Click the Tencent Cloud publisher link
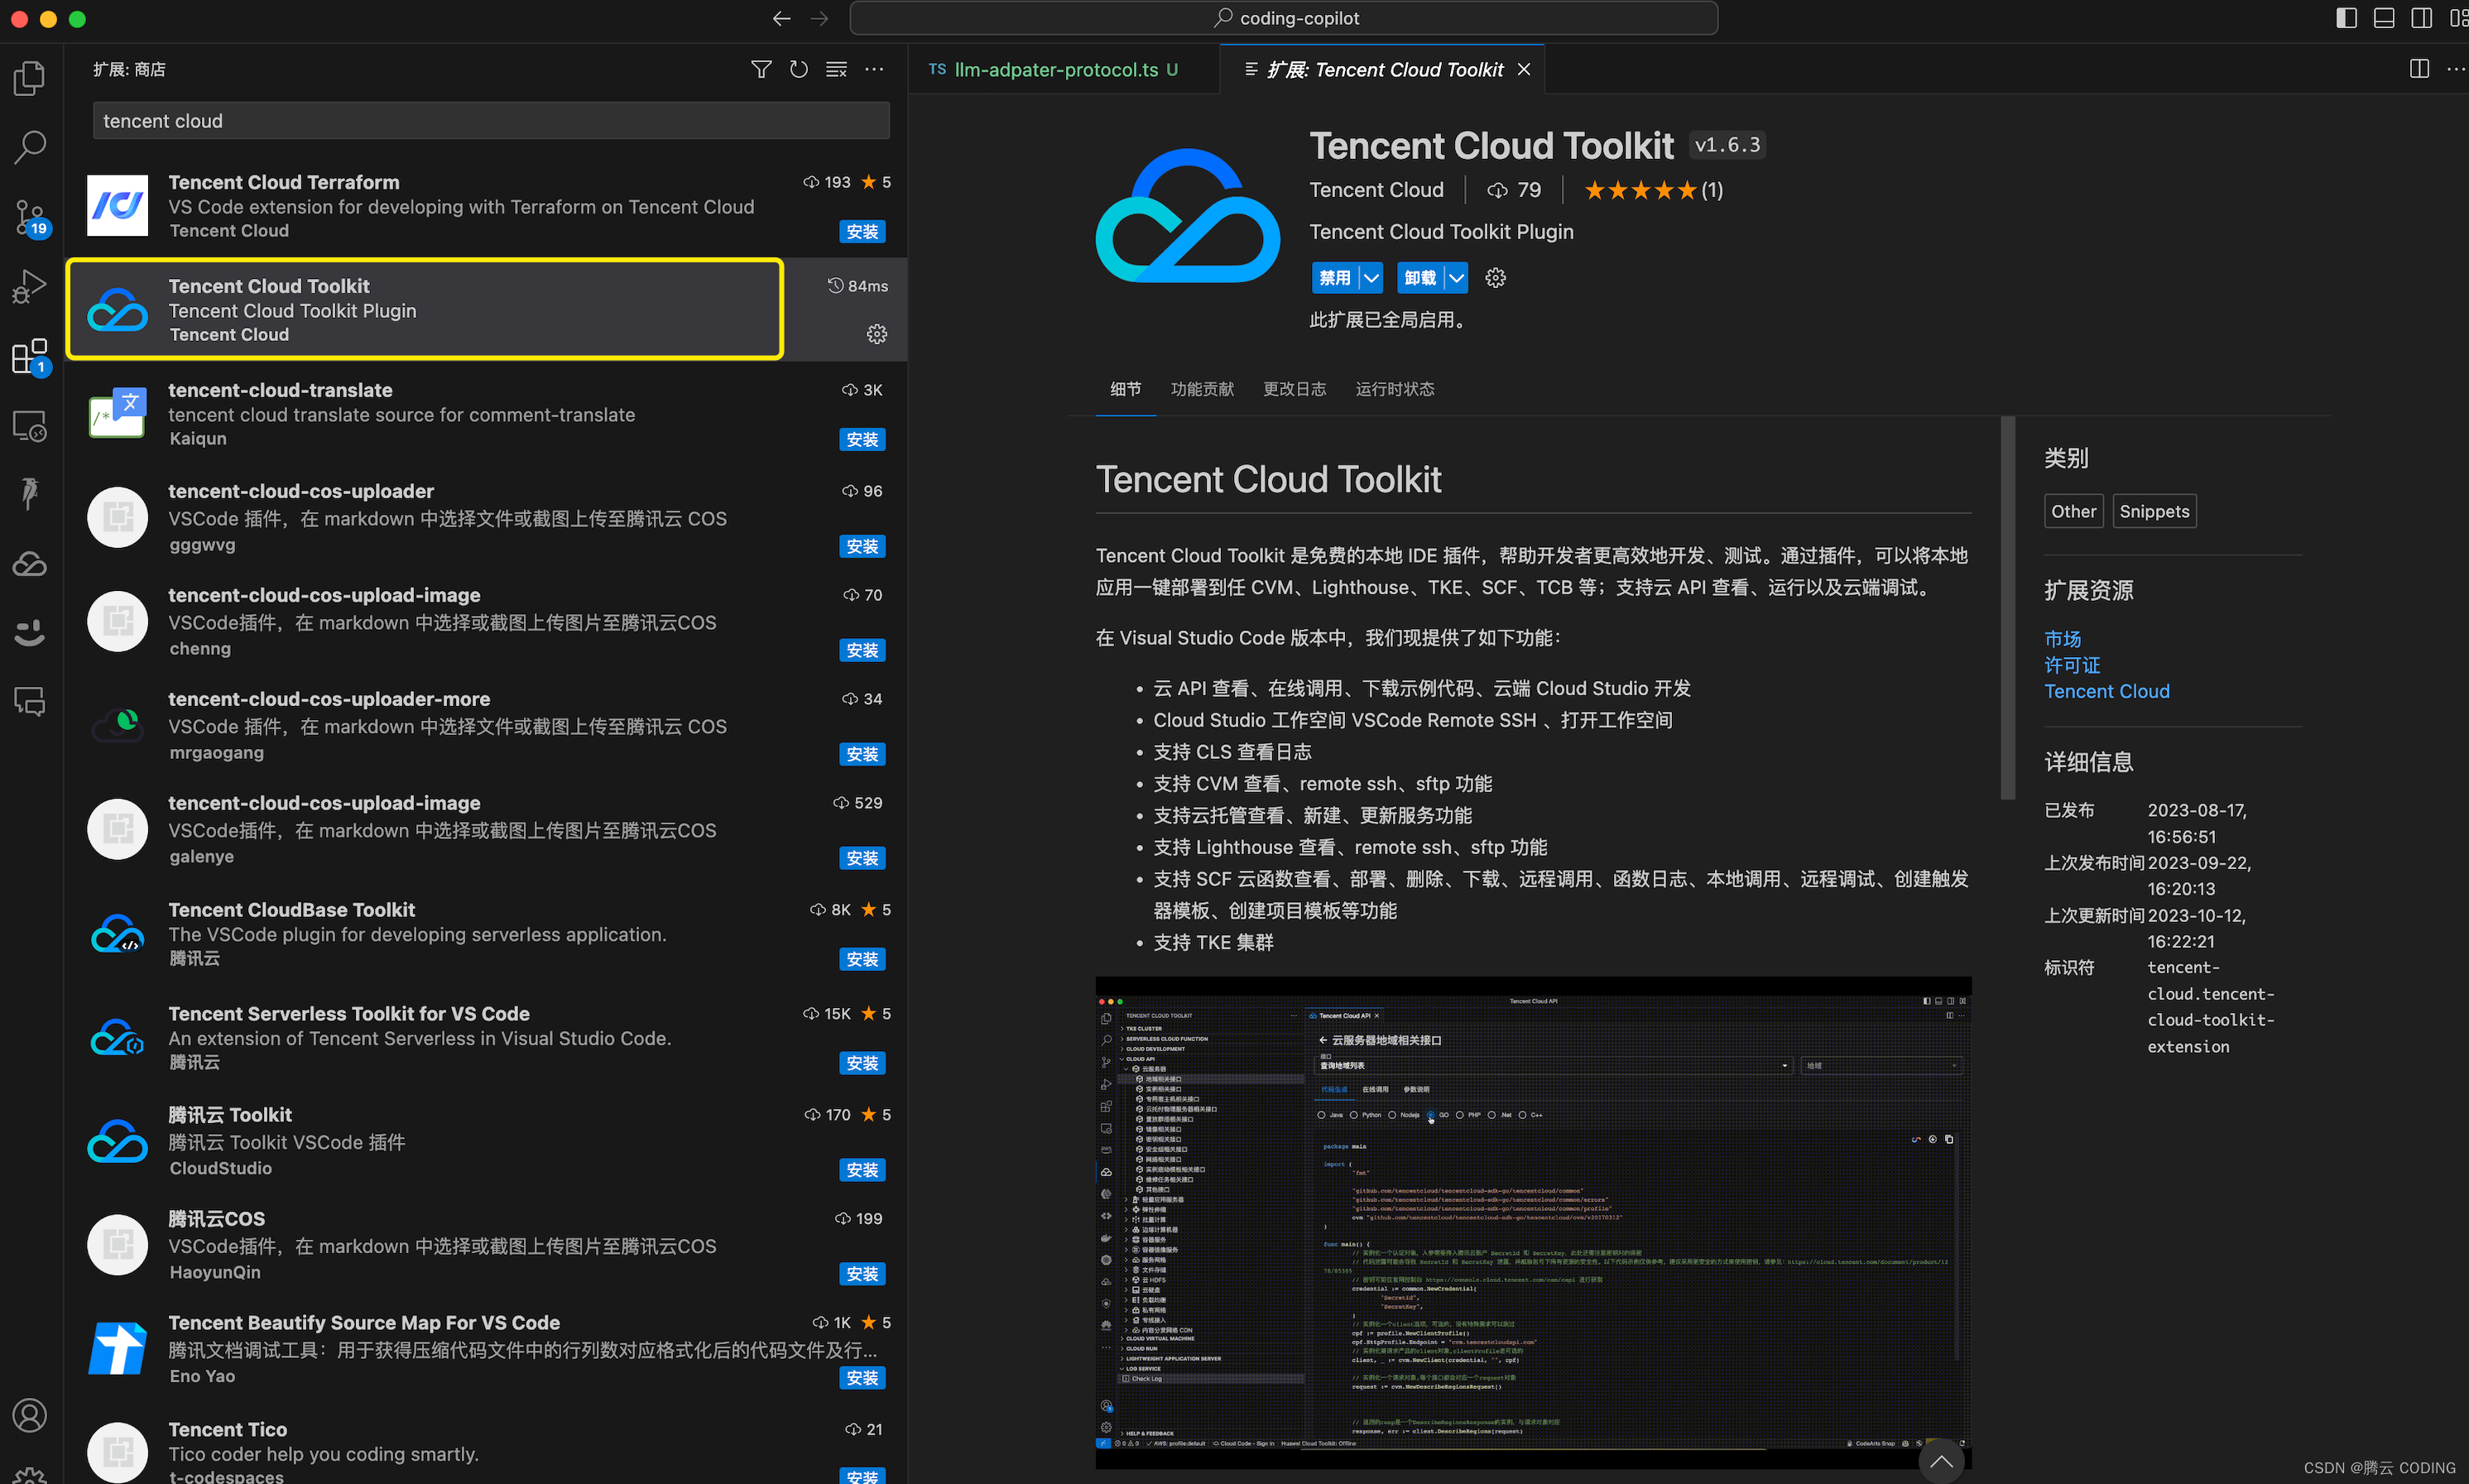This screenshot has height=1484, width=2469. click(x=1377, y=189)
